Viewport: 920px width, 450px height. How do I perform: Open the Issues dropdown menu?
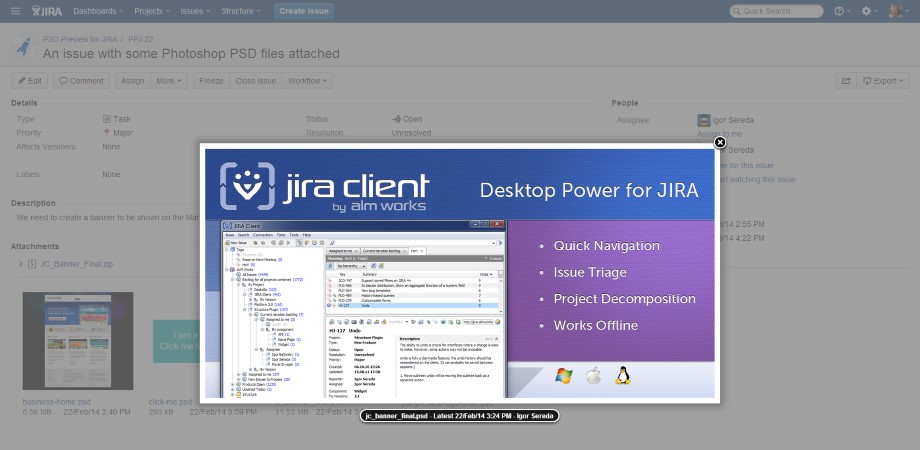[195, 11]
